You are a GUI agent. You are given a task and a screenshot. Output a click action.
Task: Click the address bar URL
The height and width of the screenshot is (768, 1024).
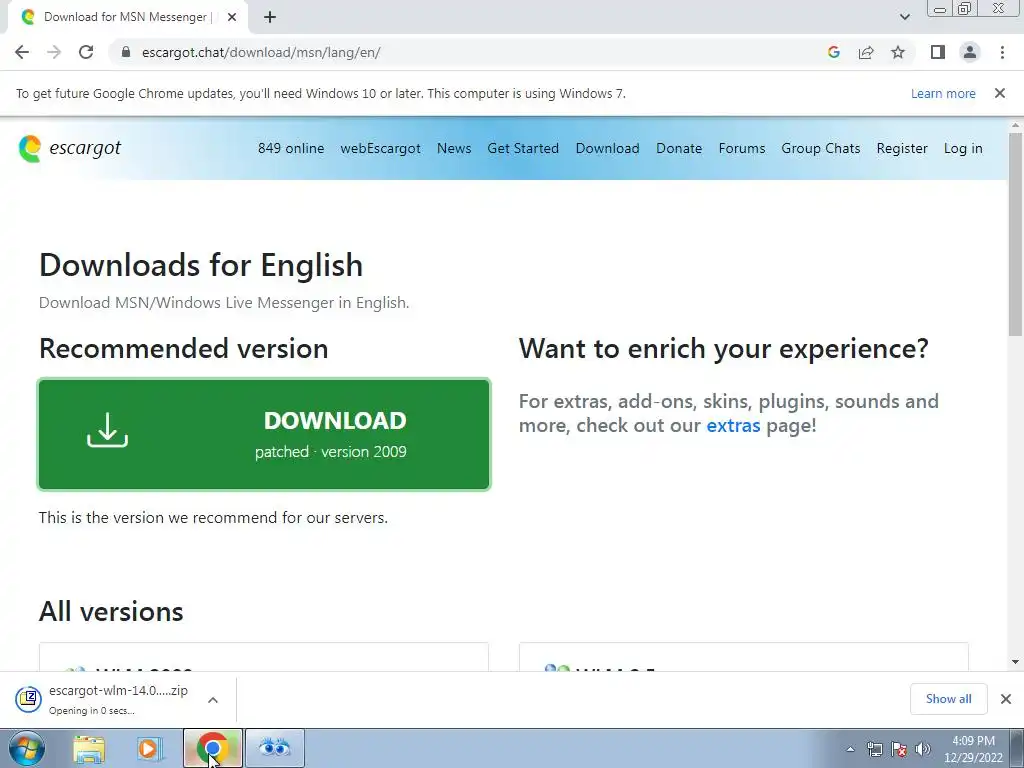point(261,52)
